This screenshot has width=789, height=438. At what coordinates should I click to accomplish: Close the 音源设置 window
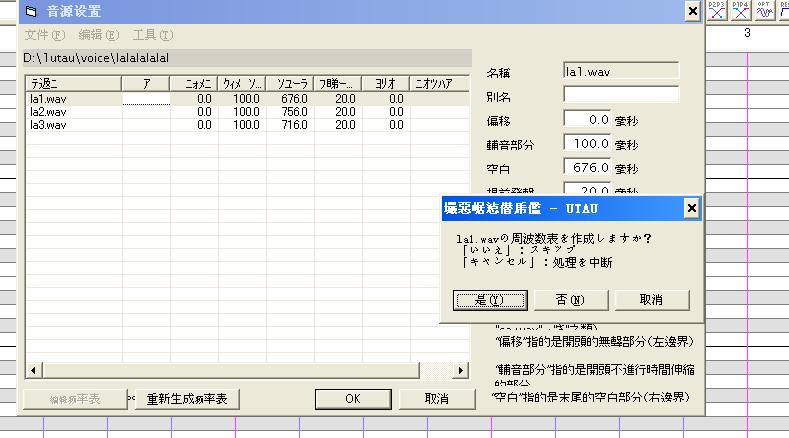(693, 11)
